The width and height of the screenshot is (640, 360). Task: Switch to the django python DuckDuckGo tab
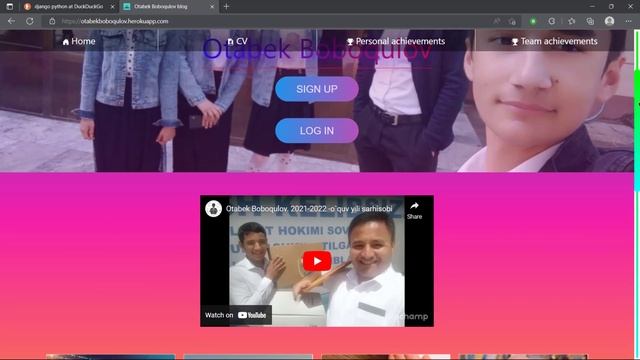point(69,7)
